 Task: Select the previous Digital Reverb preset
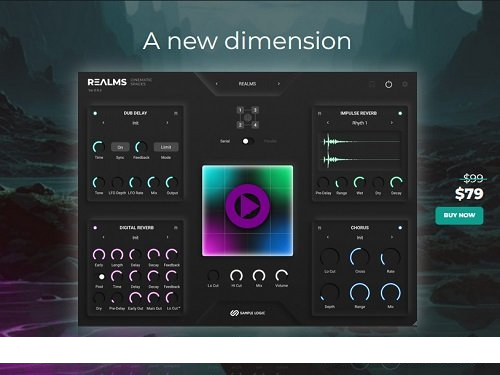click(x=103, y=237)
